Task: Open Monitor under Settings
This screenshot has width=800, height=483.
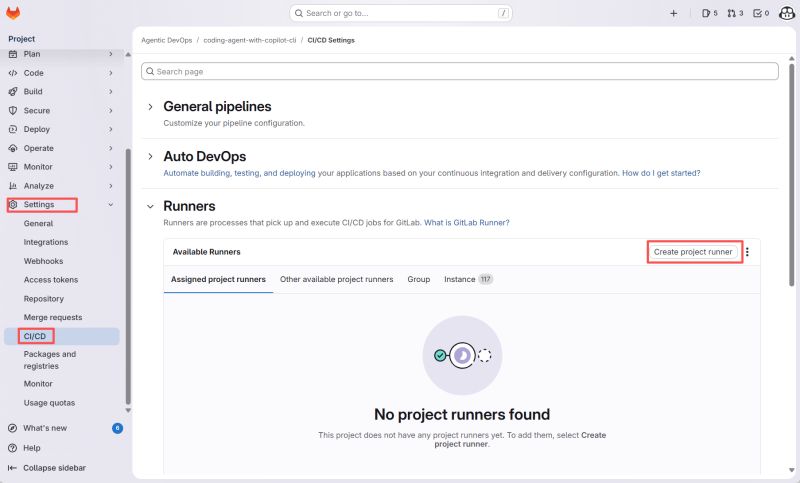Action: pyautogui.click(x=38, y=384)
